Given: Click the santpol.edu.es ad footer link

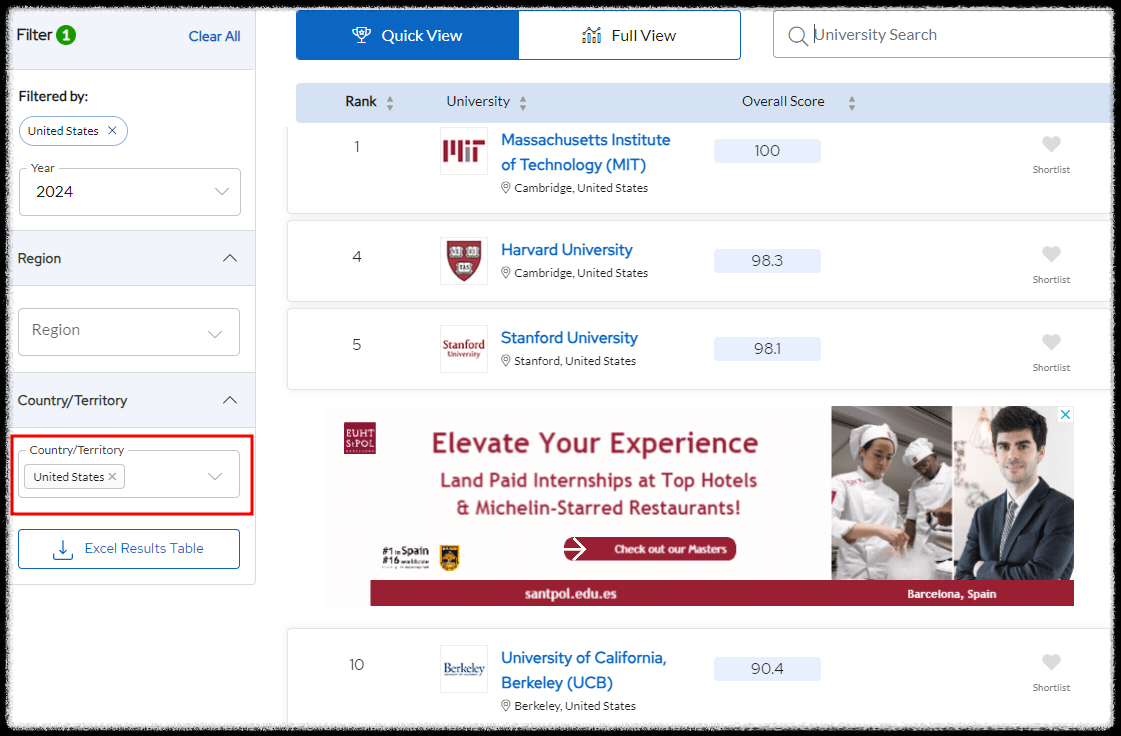Looking at the screenshot, I should [571, 594].
